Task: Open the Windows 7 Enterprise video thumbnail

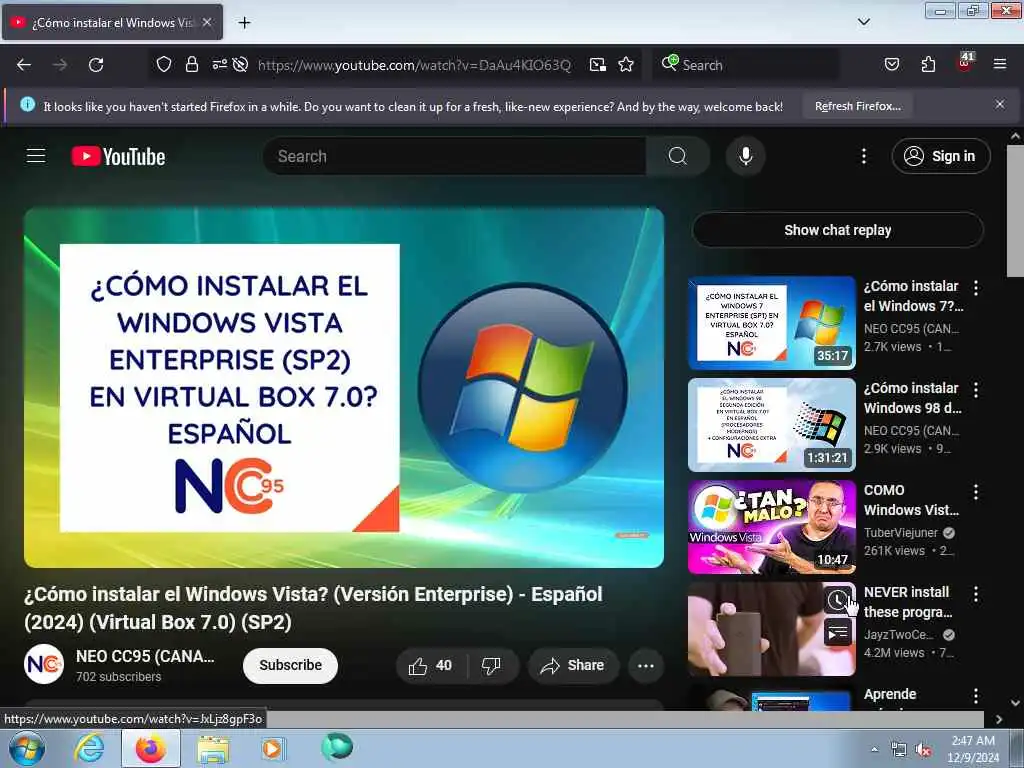Action: (x=771, y=323)
